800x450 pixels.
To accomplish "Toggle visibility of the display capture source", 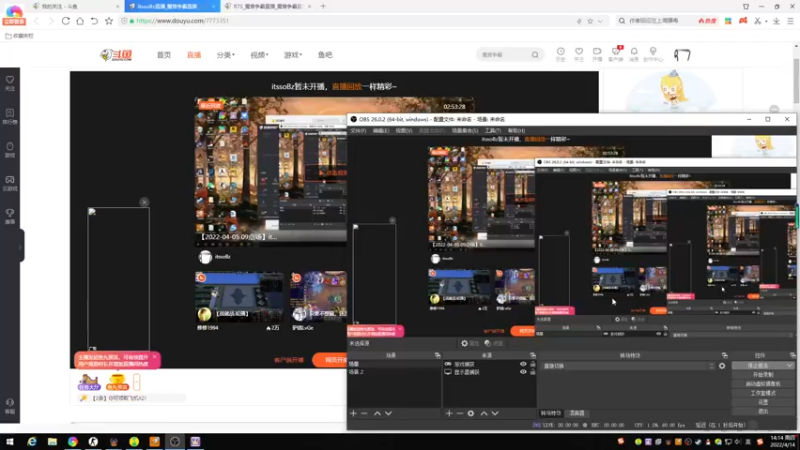I will coord(523,372).
